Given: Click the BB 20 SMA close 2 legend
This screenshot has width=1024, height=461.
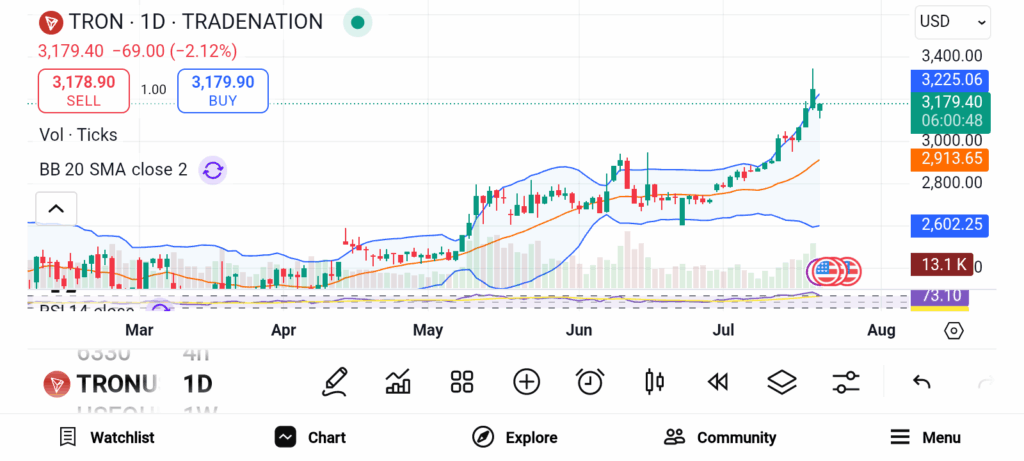Looking at the screenshot, I should 113,170.
